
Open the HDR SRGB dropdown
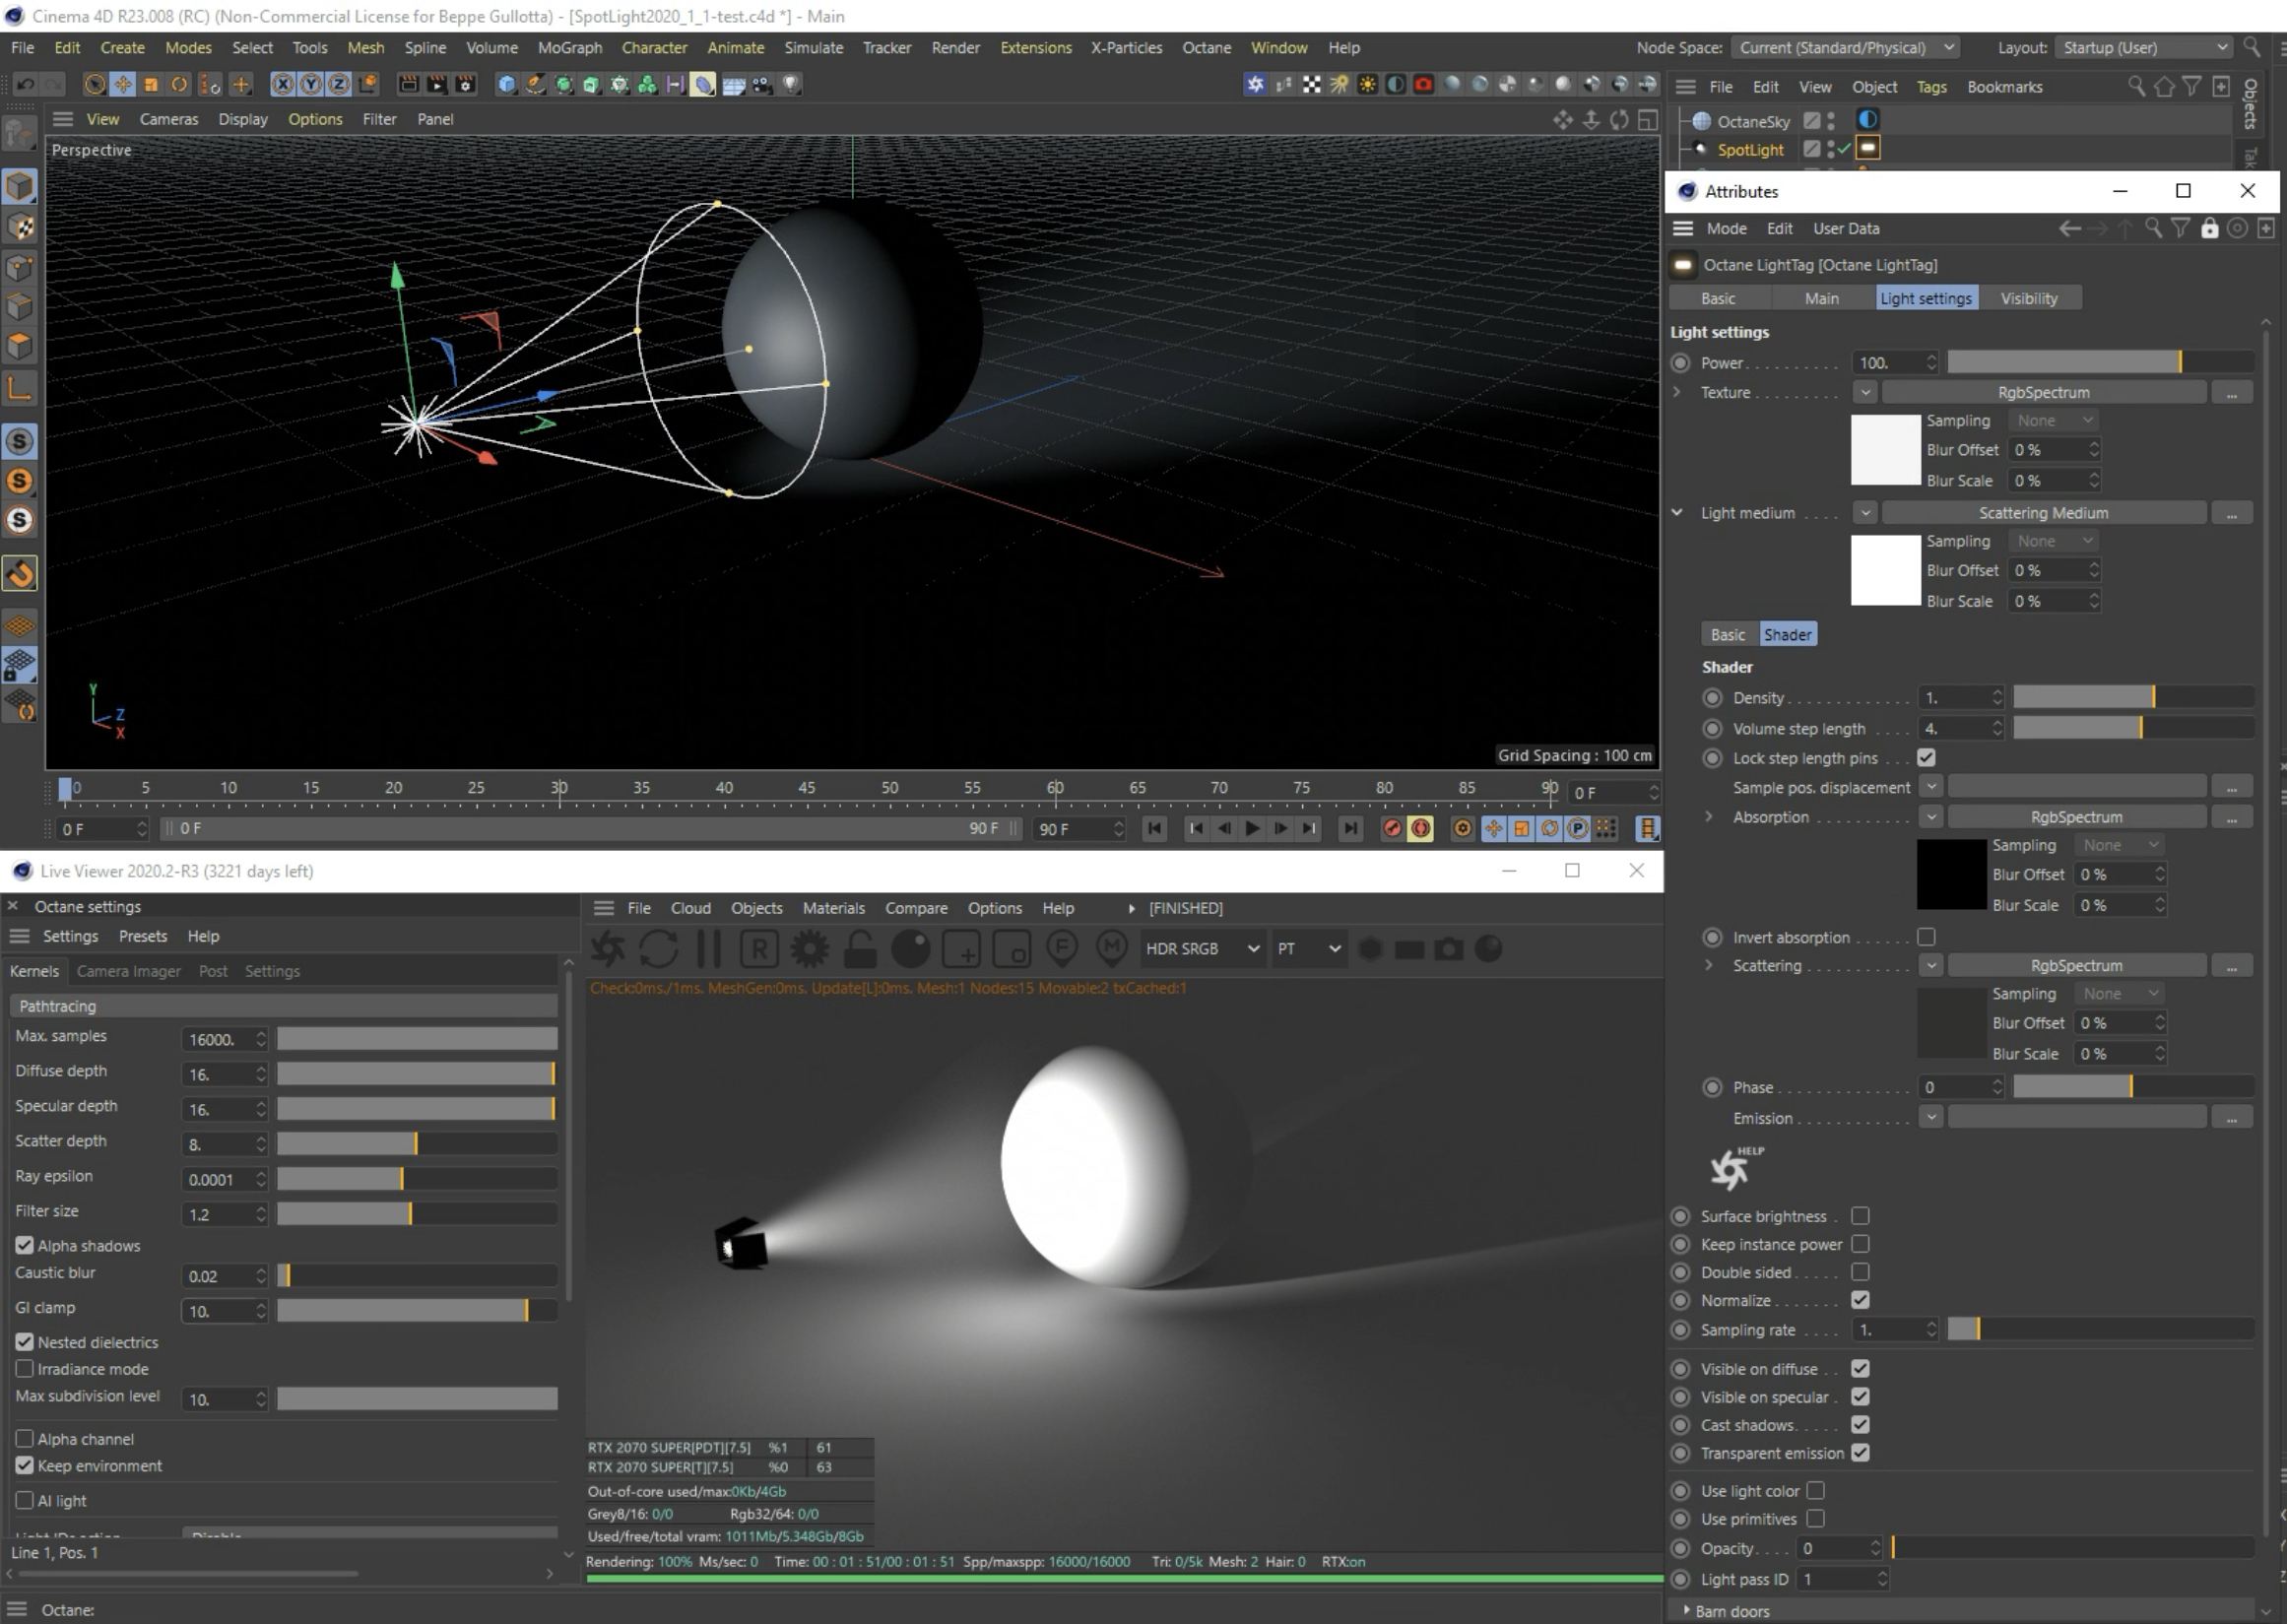pyautogui.click(x=1201, y=949)
